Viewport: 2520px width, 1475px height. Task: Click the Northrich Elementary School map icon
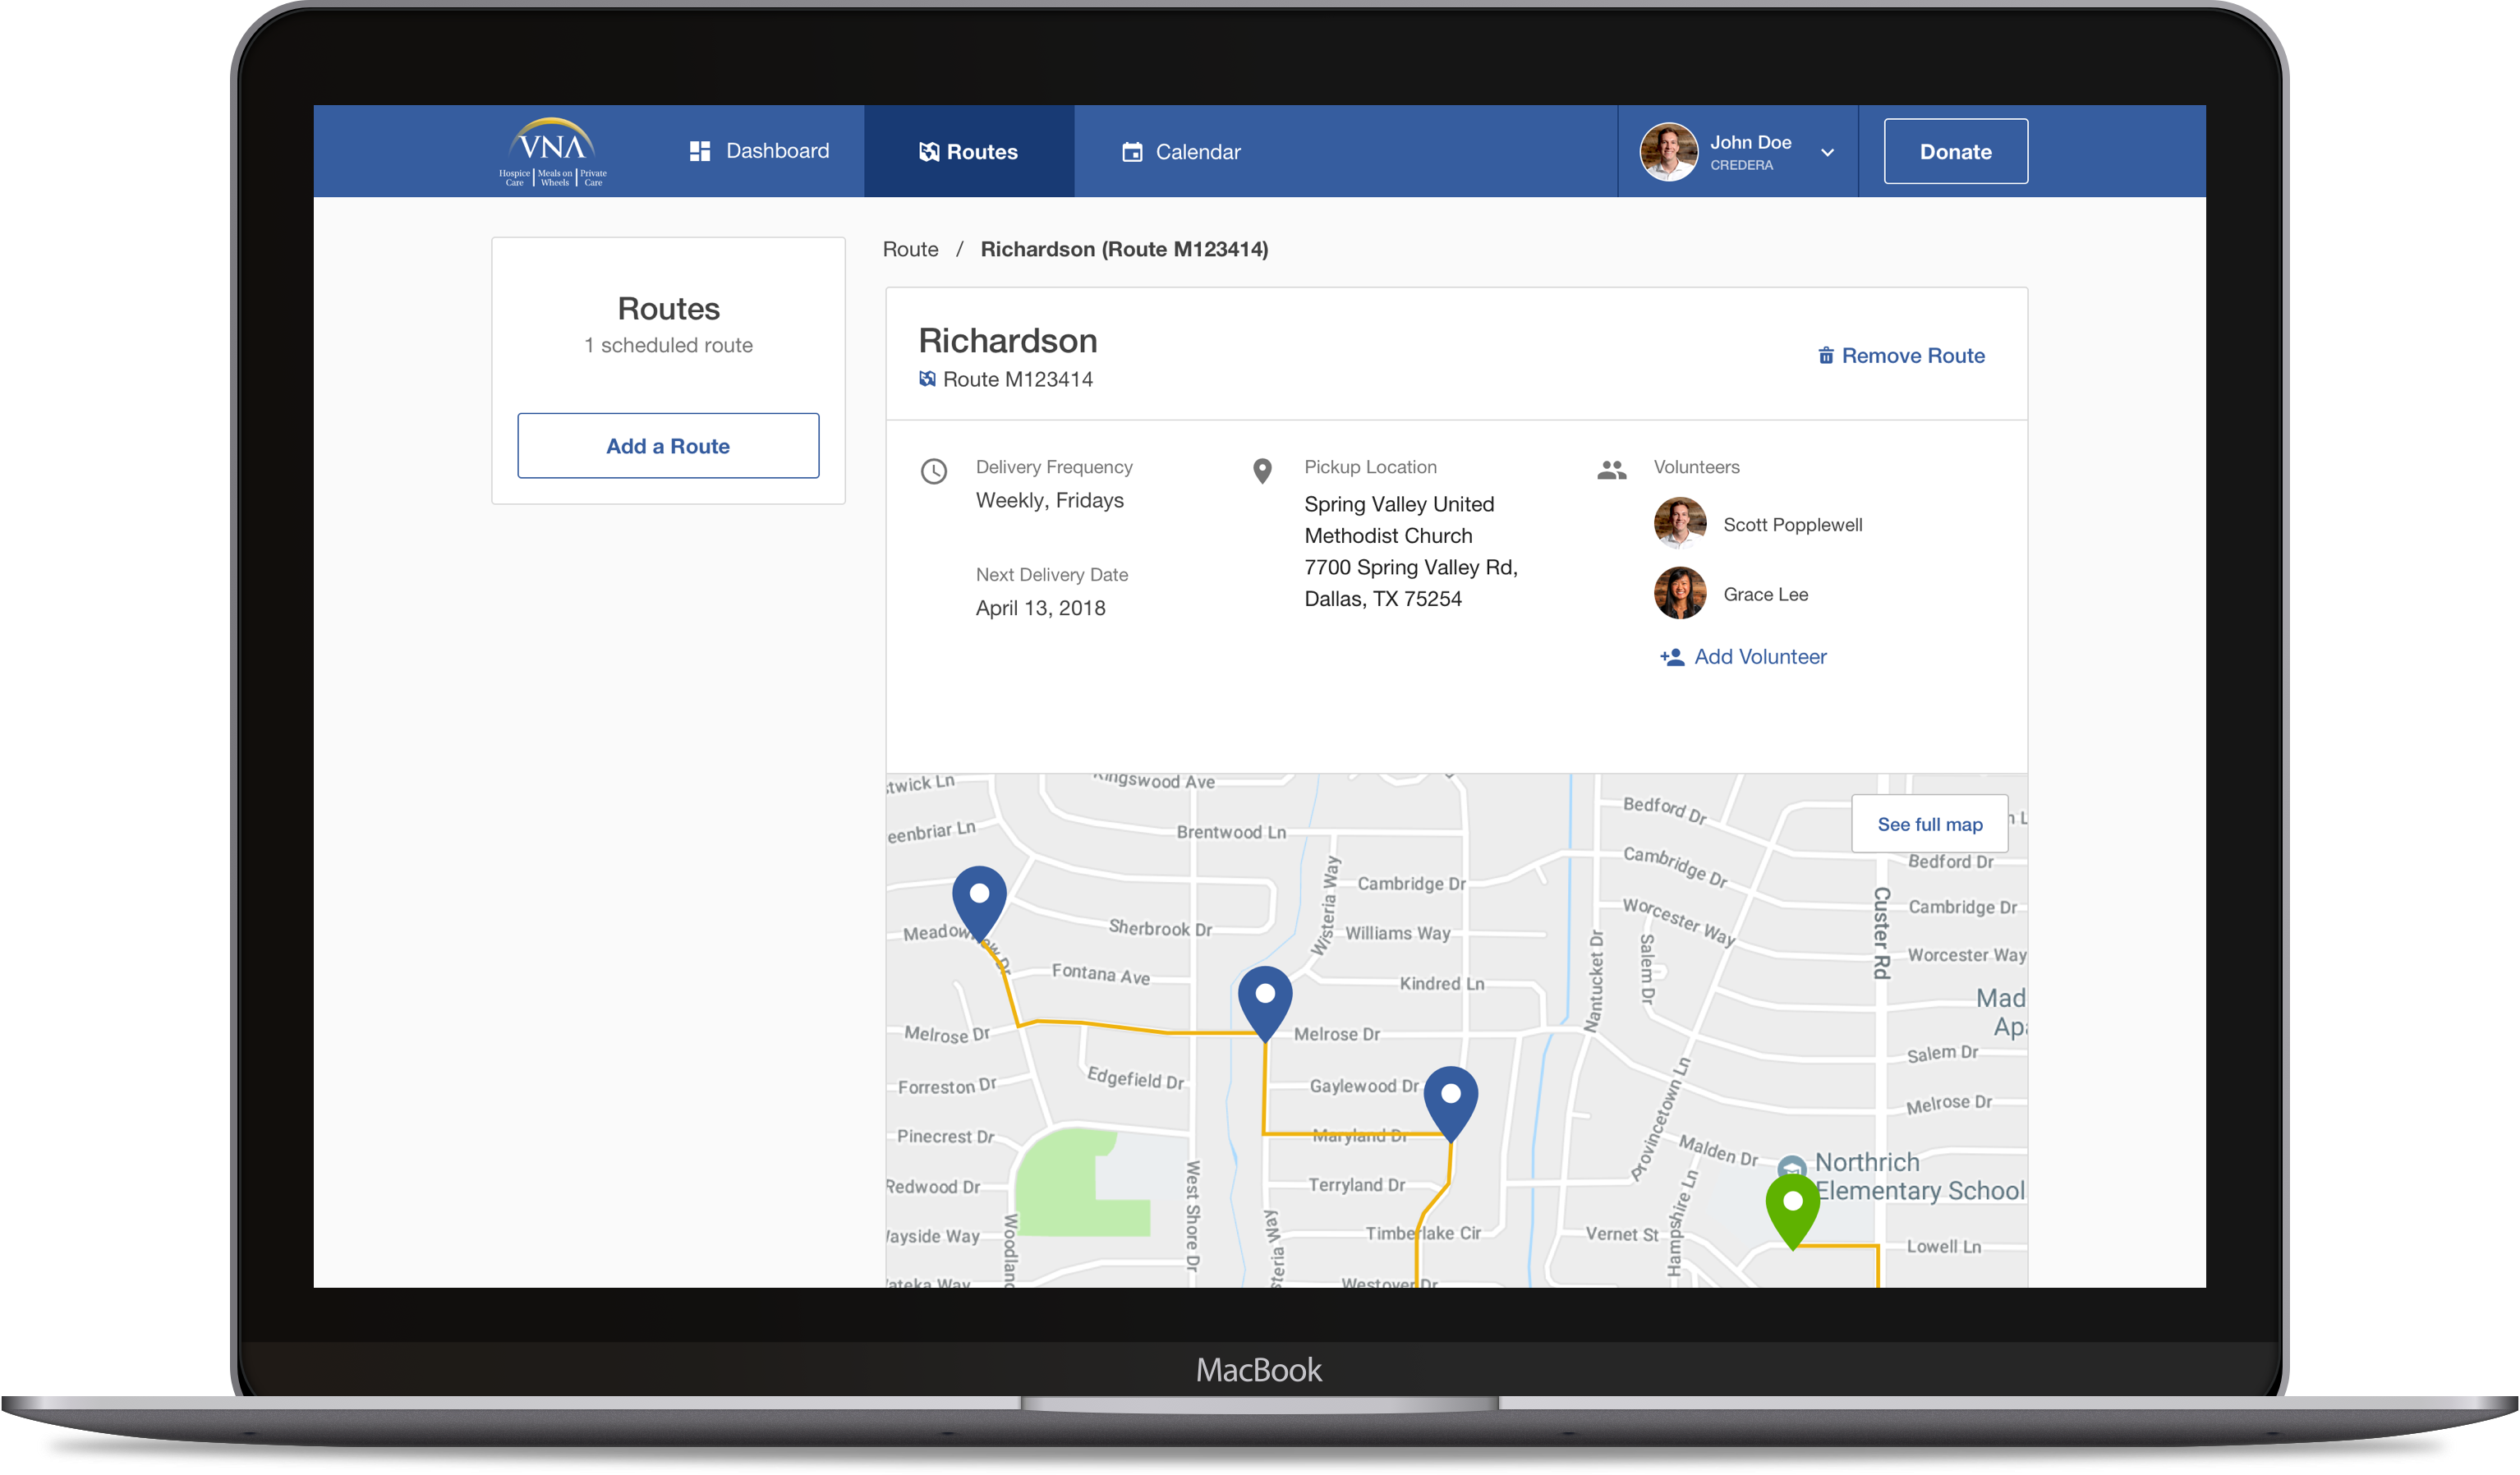coord(1791,1166)
